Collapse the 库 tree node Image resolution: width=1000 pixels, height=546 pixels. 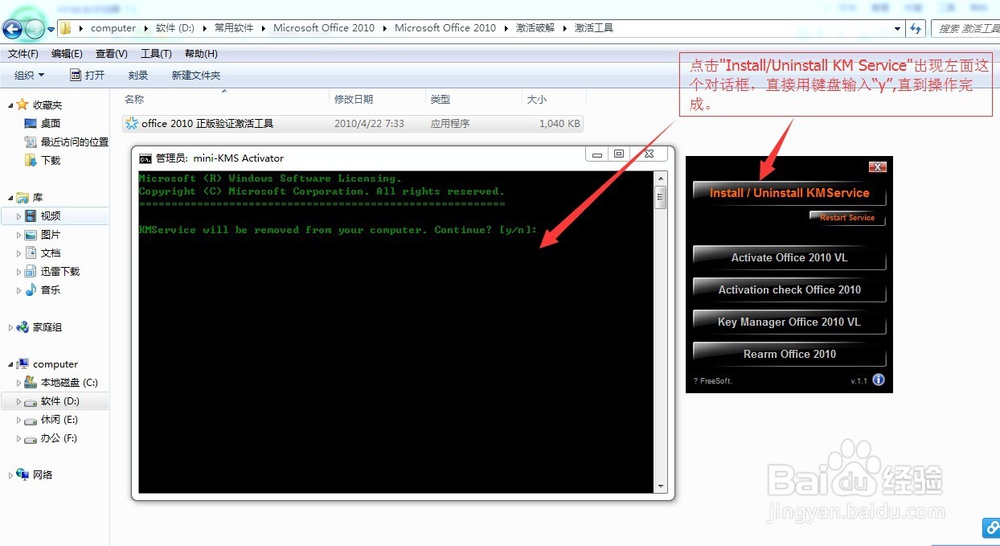click(x=10, y=198)
